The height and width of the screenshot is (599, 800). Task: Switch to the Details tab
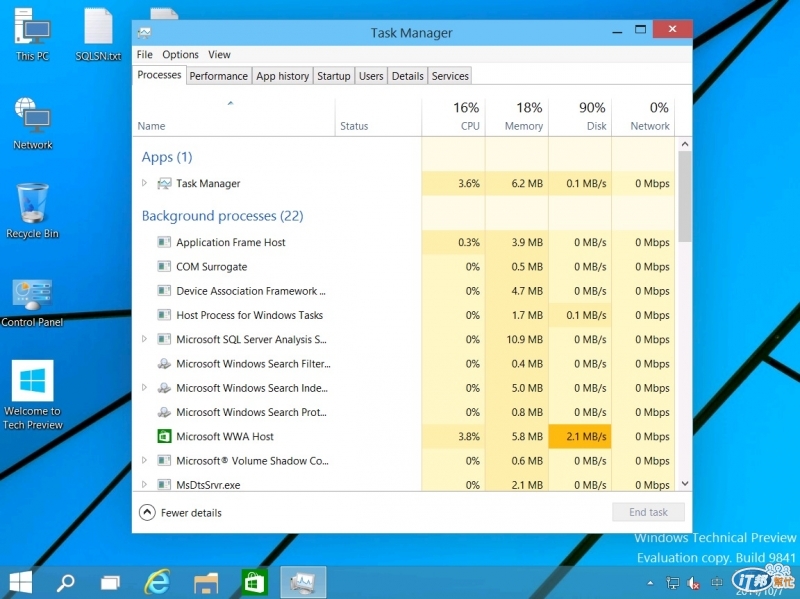(x=408, y=76)
